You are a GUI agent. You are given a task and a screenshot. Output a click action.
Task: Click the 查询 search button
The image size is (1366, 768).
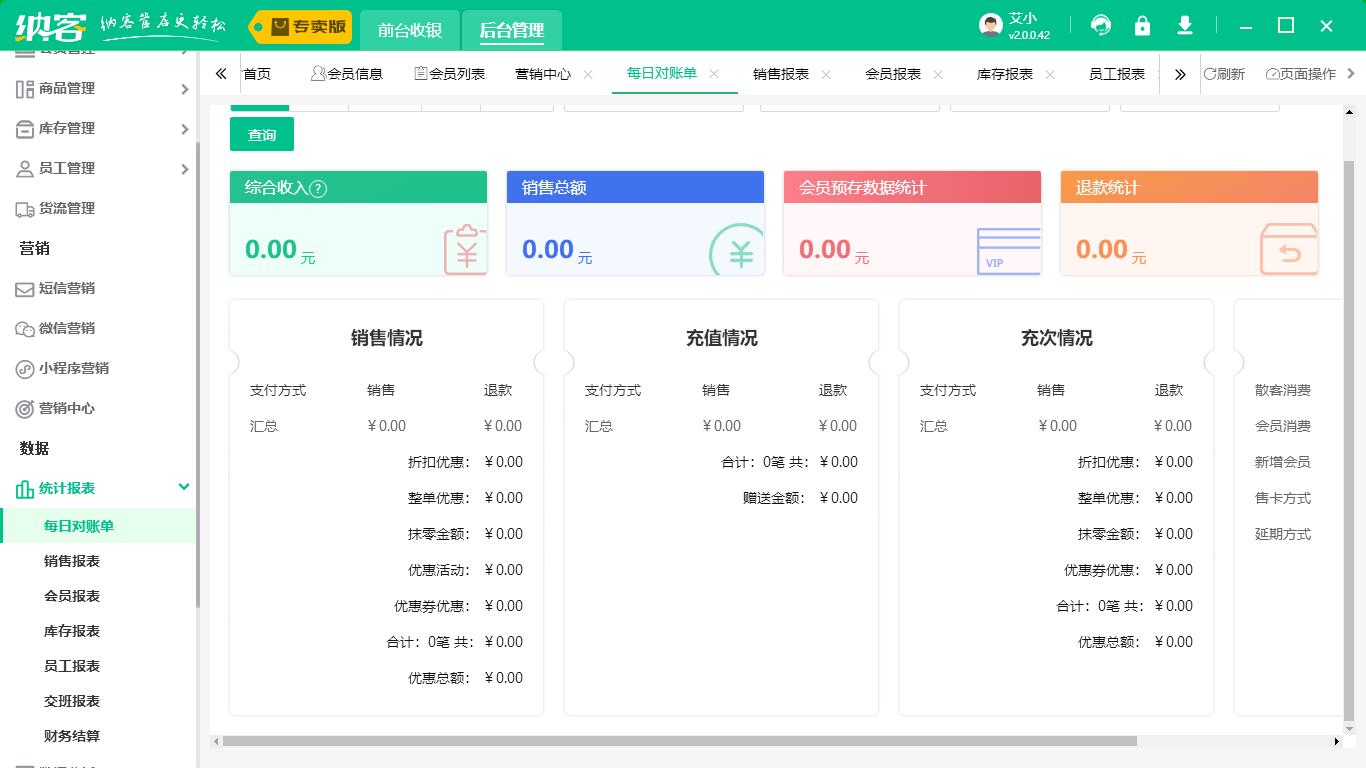[x=261, y=134]
